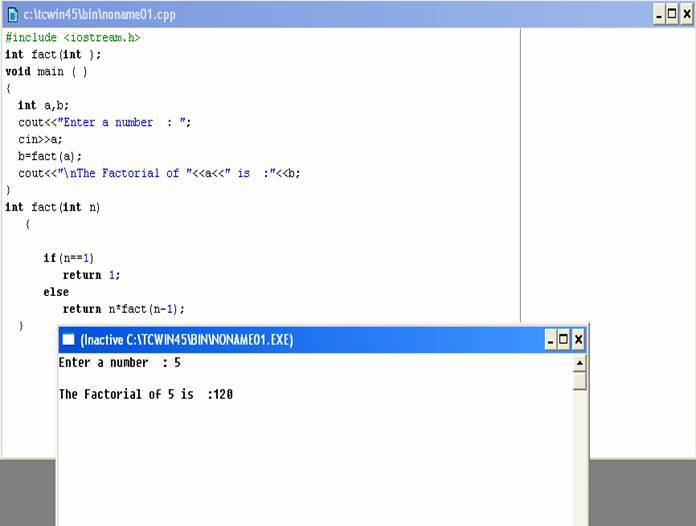This screenshot has width=696, height=526.
Task: Maximize the NONAME01.EXE output window
Action: (x=563, y=340)
